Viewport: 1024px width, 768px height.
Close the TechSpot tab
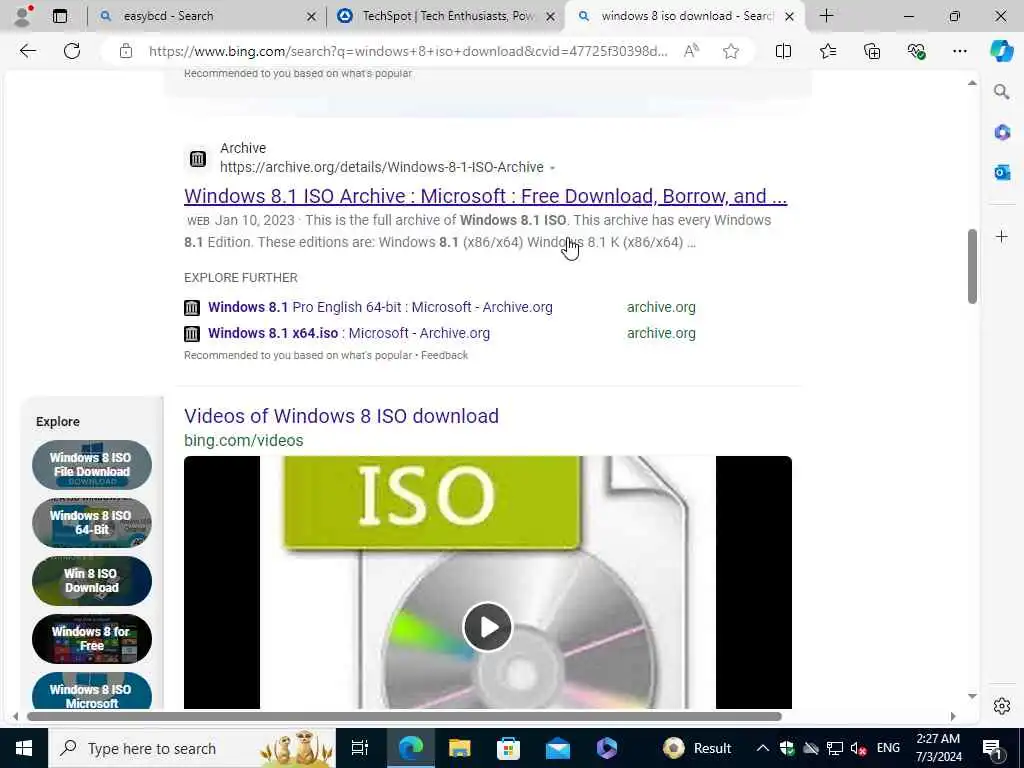551,16
